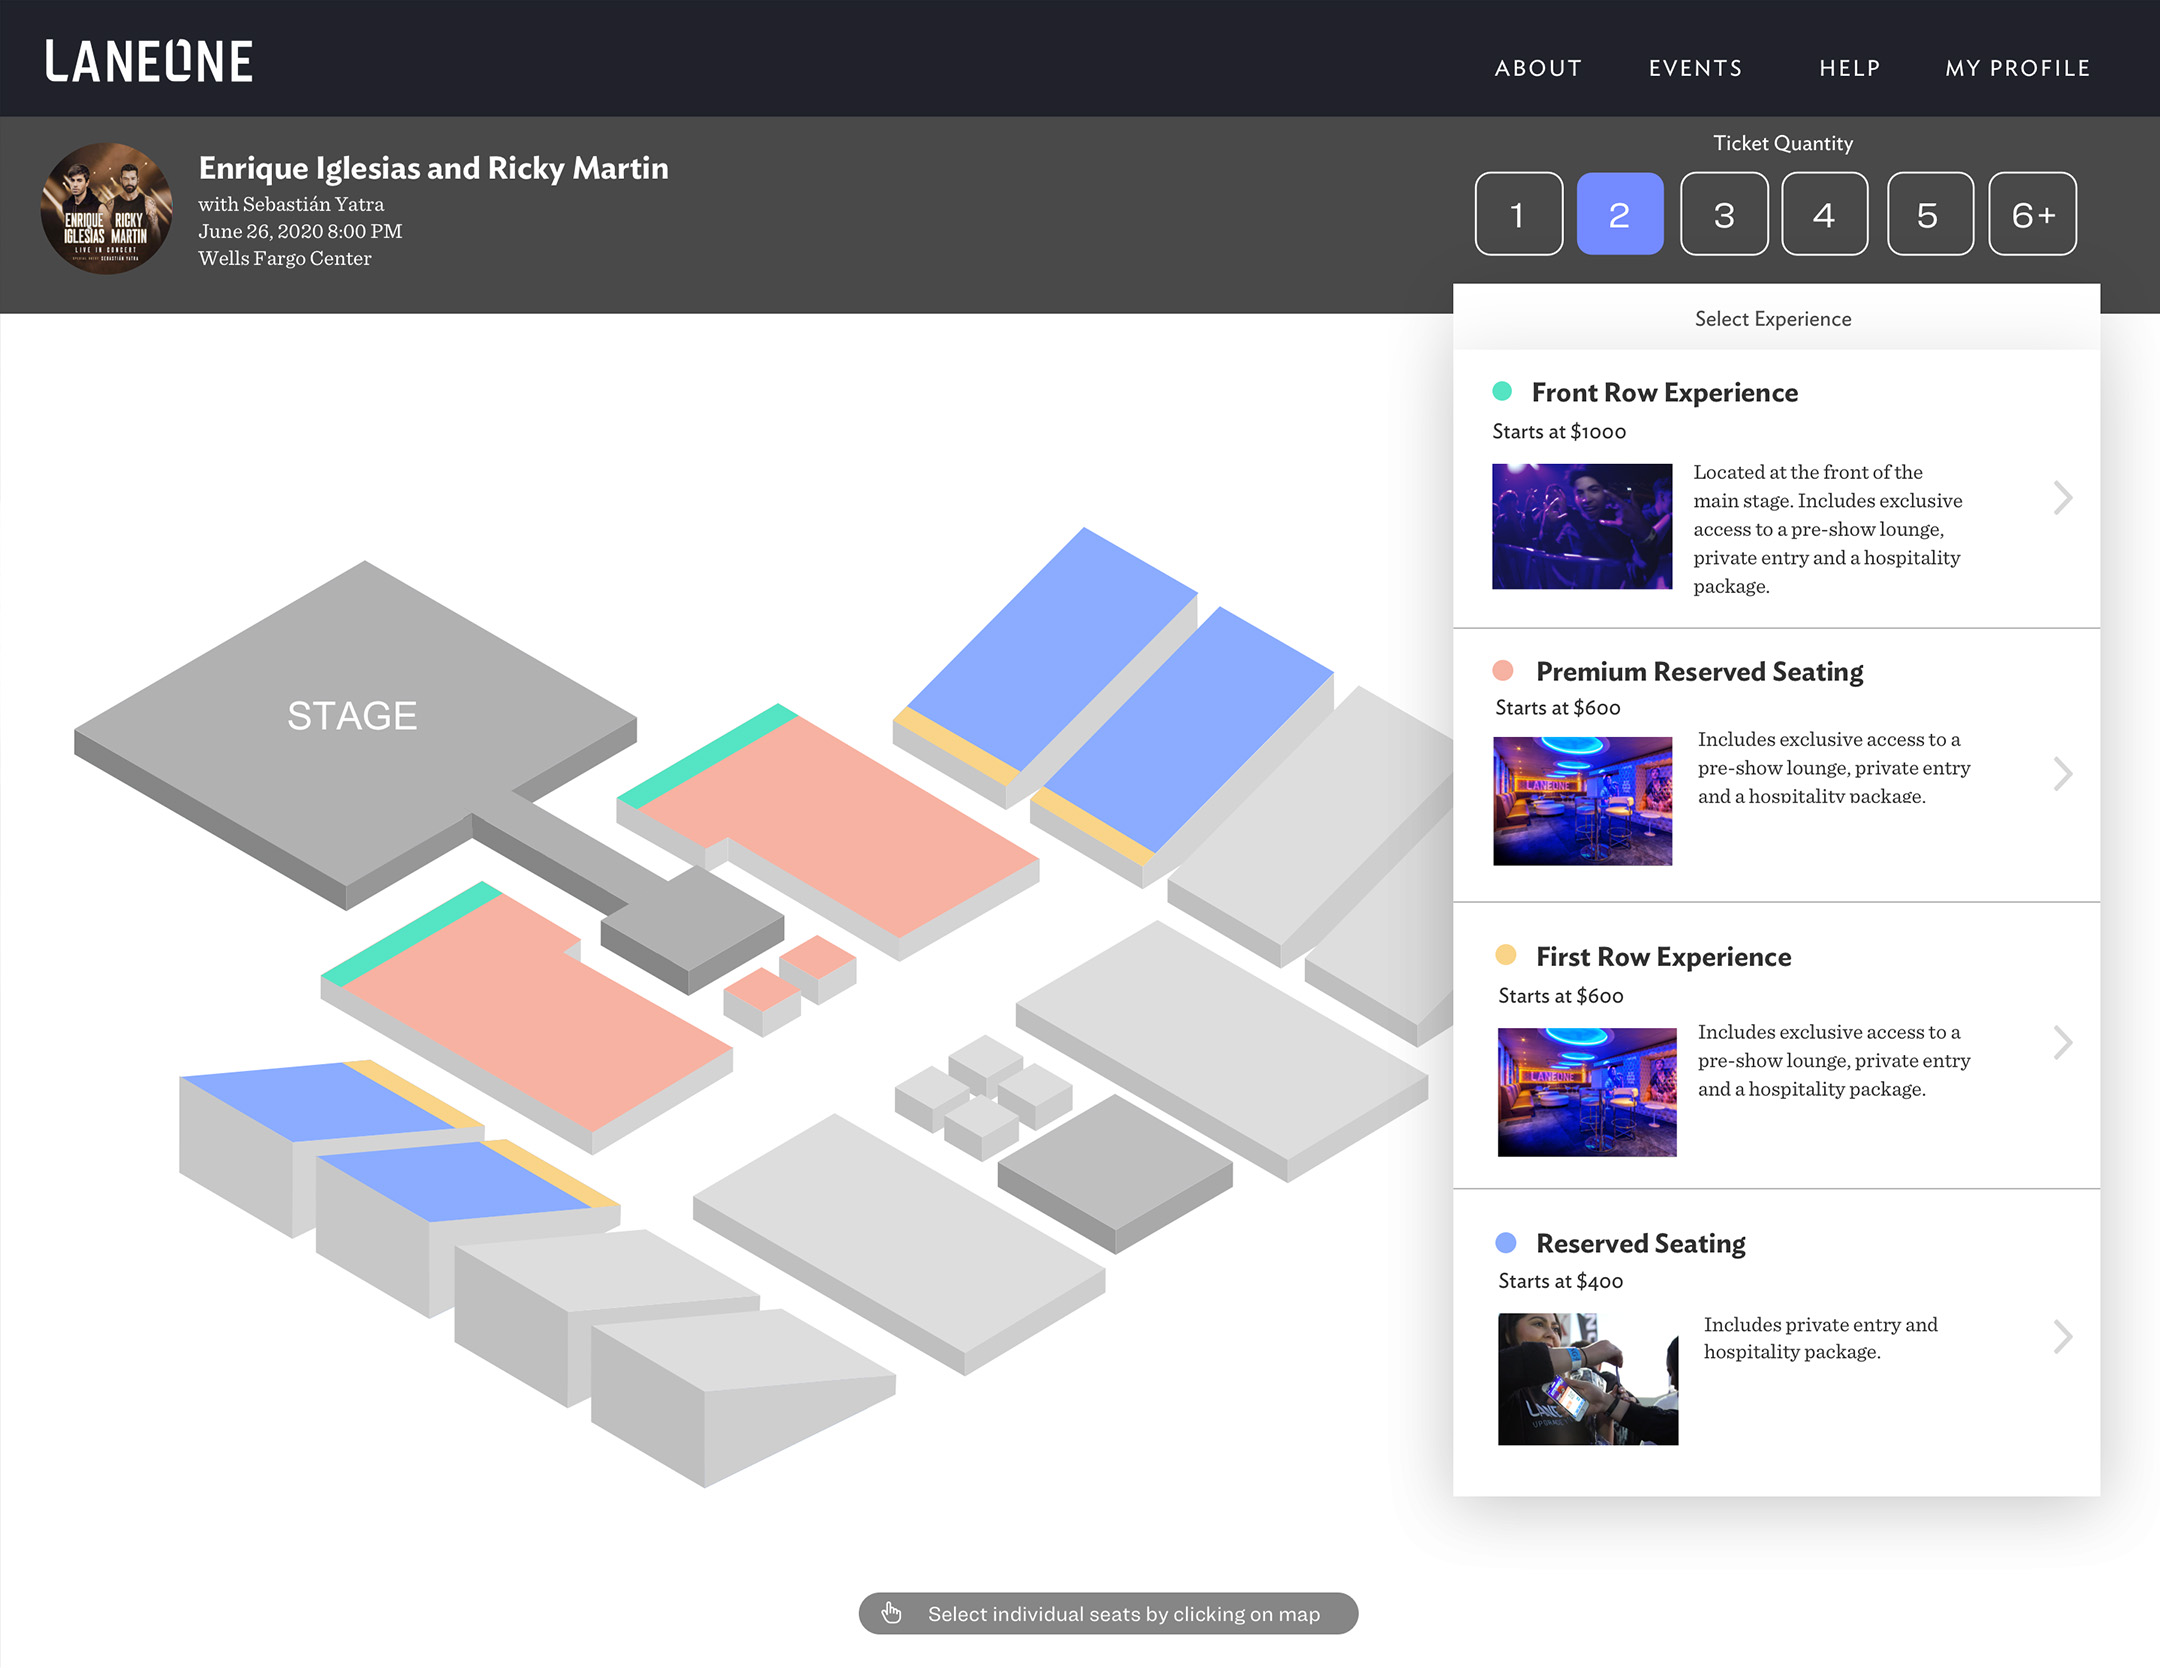Click the yellow dot beside First Row Experience
The height and width of the screenshot is (1668, 2160).
pyautogui.click(x=1505, y=955)
